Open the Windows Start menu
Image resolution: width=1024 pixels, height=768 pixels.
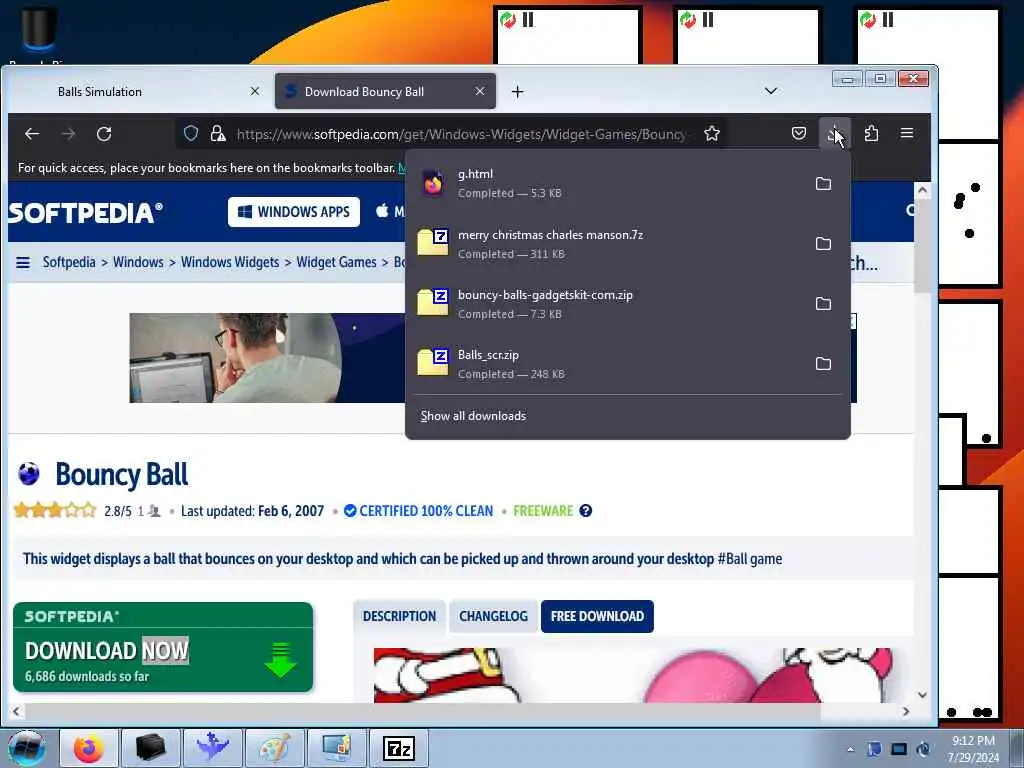coord(27,748)
